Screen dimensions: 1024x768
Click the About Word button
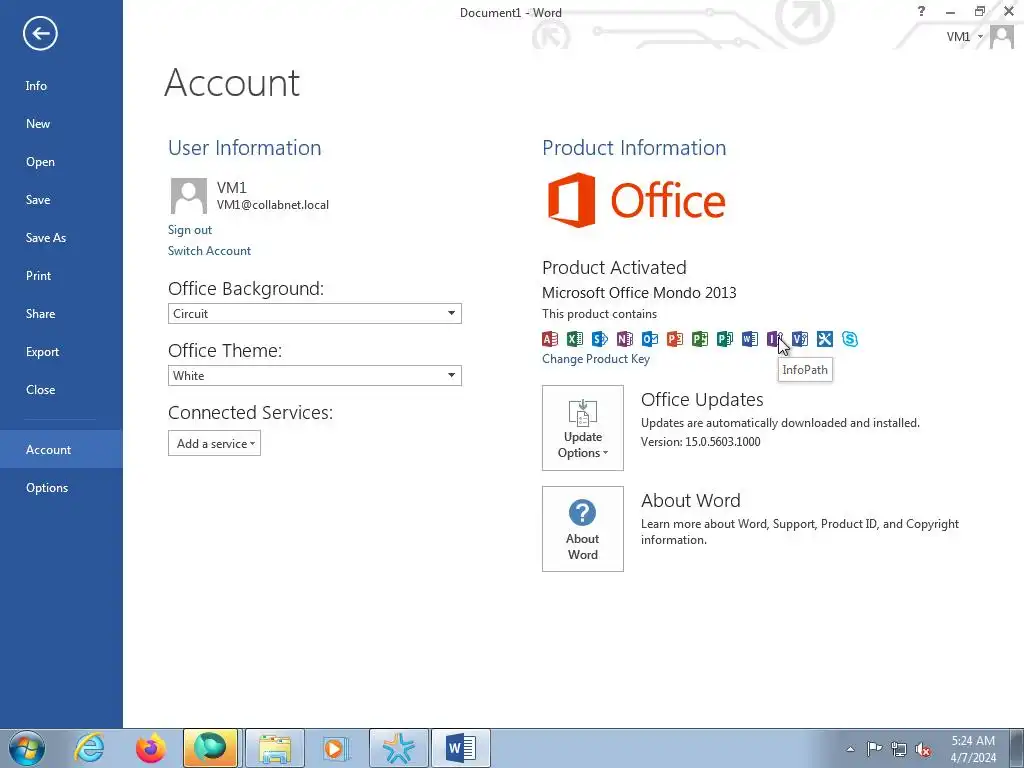(583, 529)
